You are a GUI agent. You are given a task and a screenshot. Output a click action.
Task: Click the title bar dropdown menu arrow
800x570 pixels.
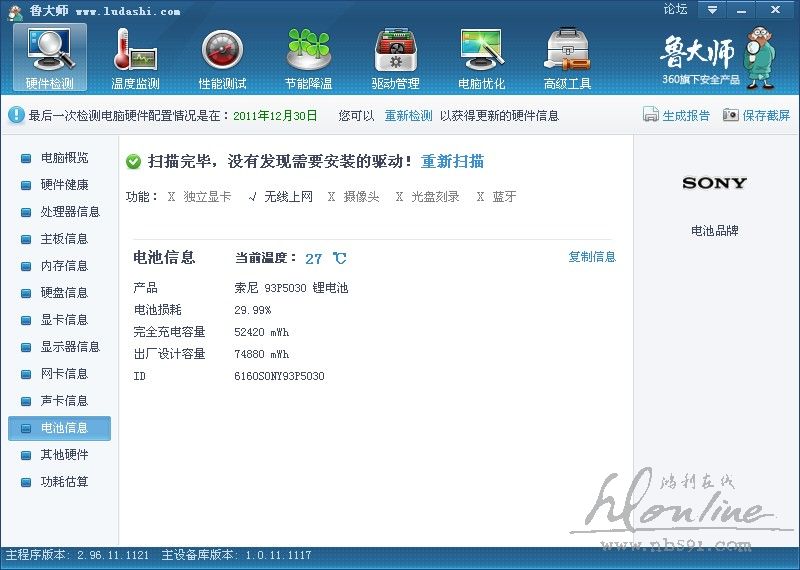[x=712, y=10]
